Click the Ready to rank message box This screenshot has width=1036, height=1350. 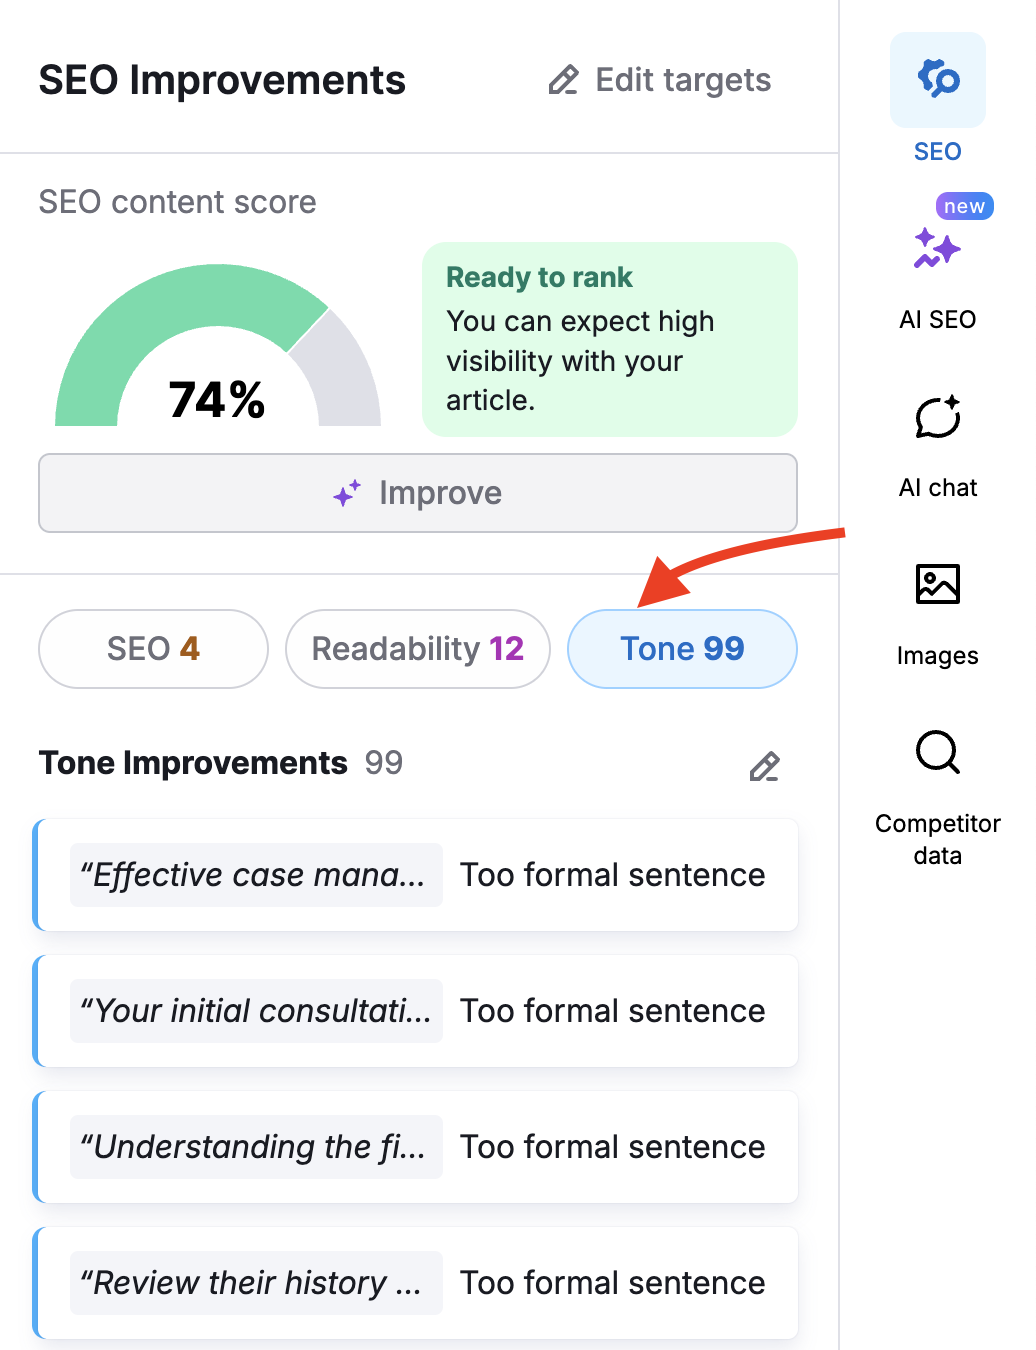(609, 339)
